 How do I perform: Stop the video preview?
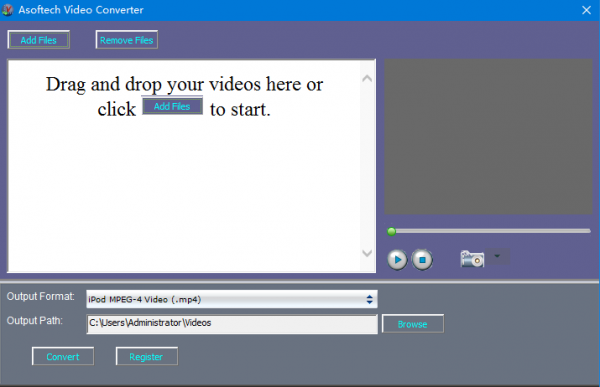(x=422, y=260)
